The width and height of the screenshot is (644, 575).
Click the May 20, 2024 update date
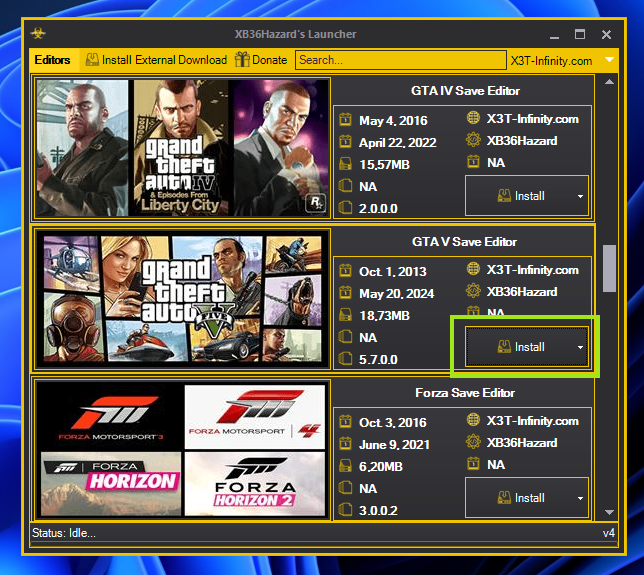396,294
